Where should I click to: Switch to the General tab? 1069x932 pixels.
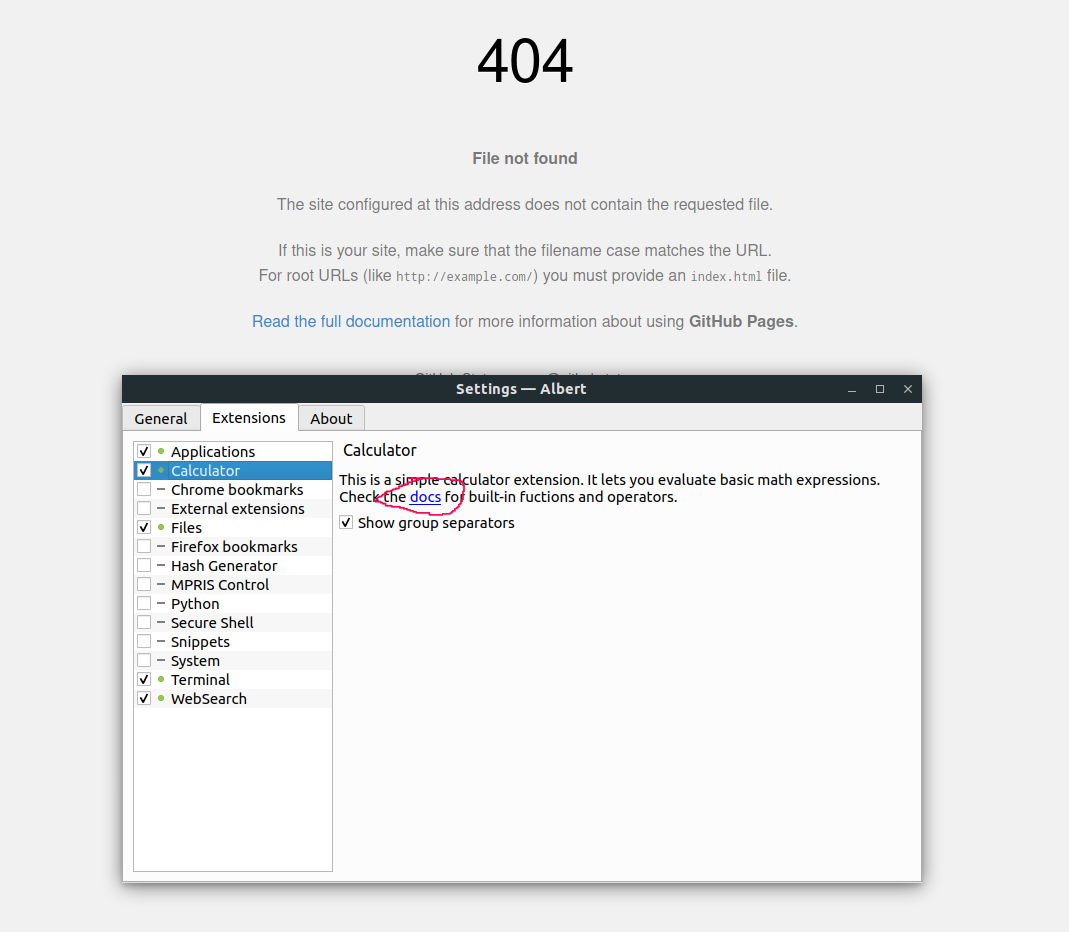pos(161,418)
